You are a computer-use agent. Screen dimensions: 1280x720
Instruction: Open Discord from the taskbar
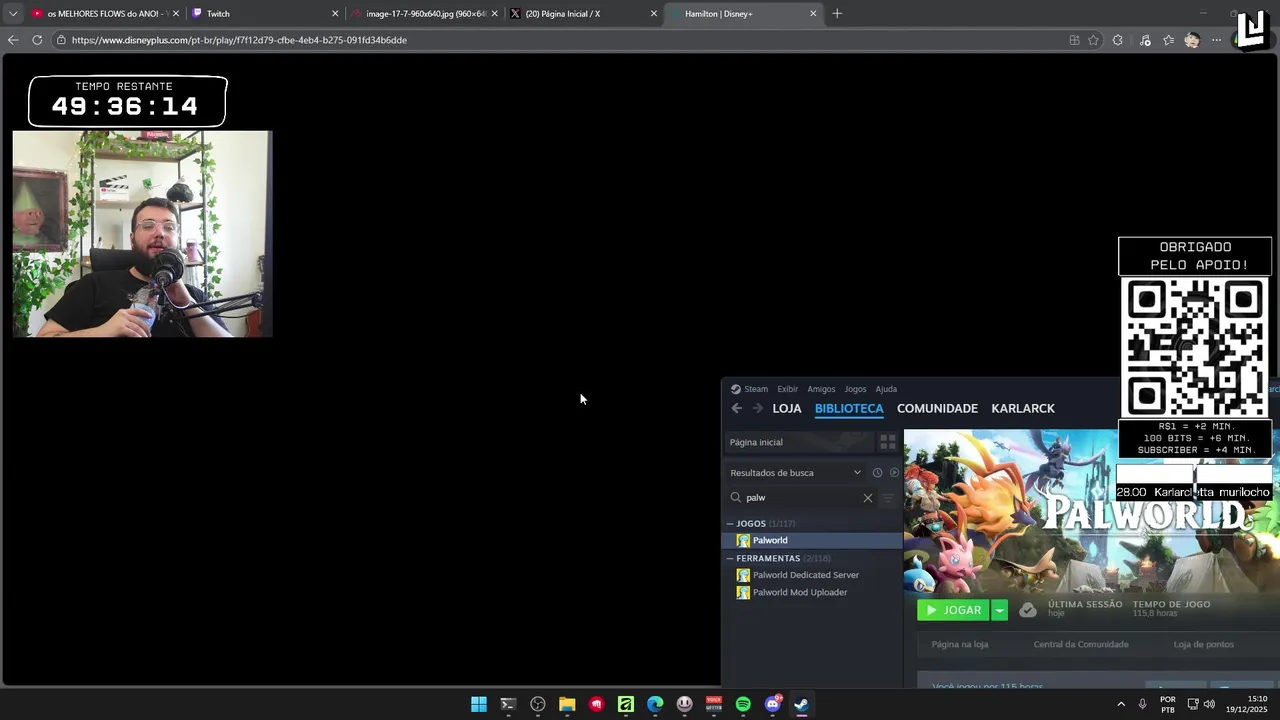(x=772, y=705)
